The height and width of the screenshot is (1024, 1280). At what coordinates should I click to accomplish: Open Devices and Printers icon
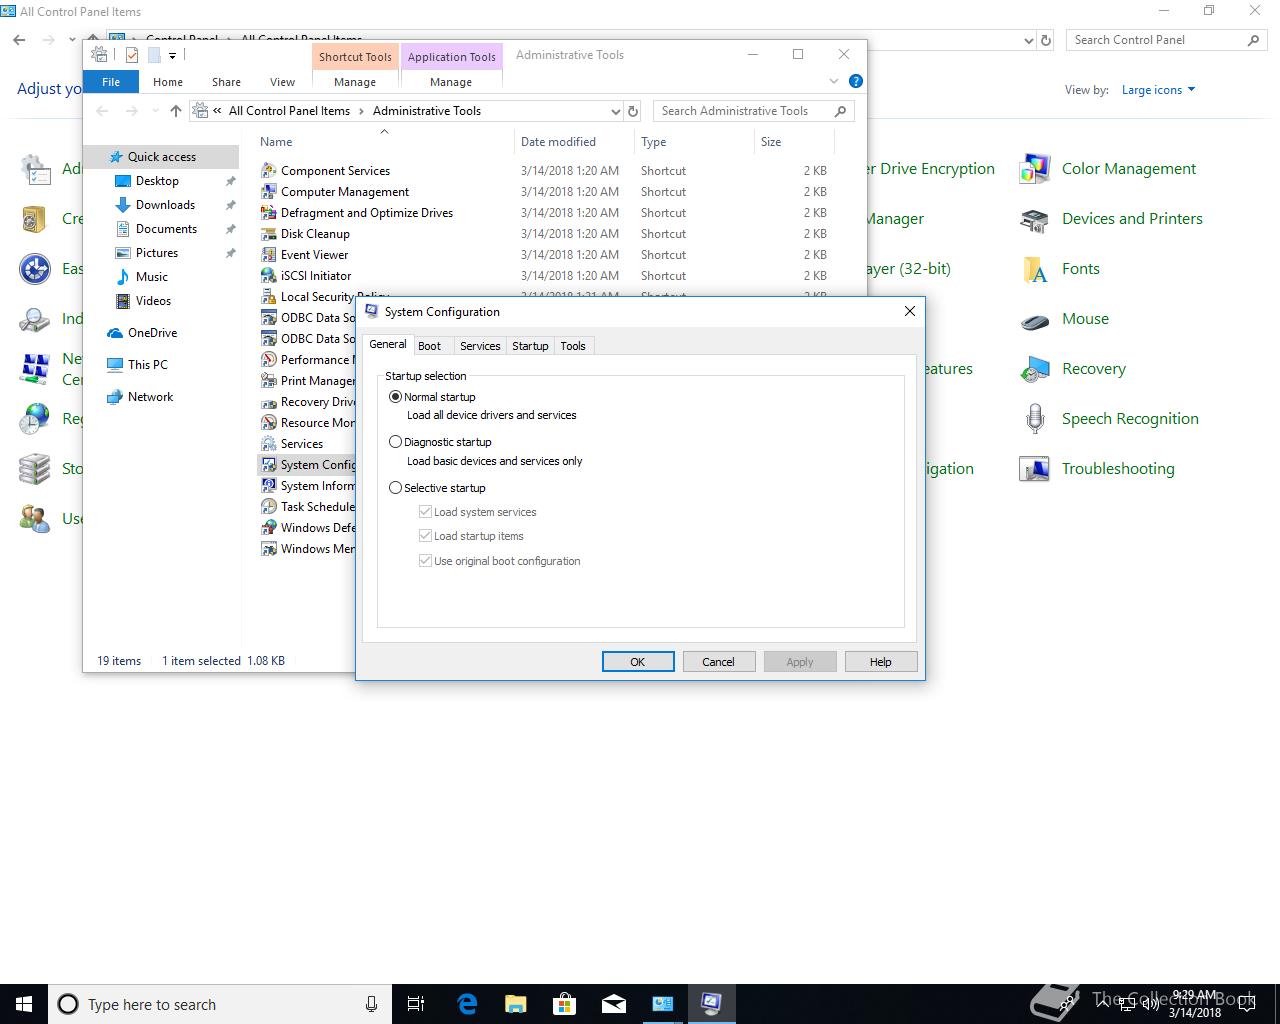coord(1035,219)
